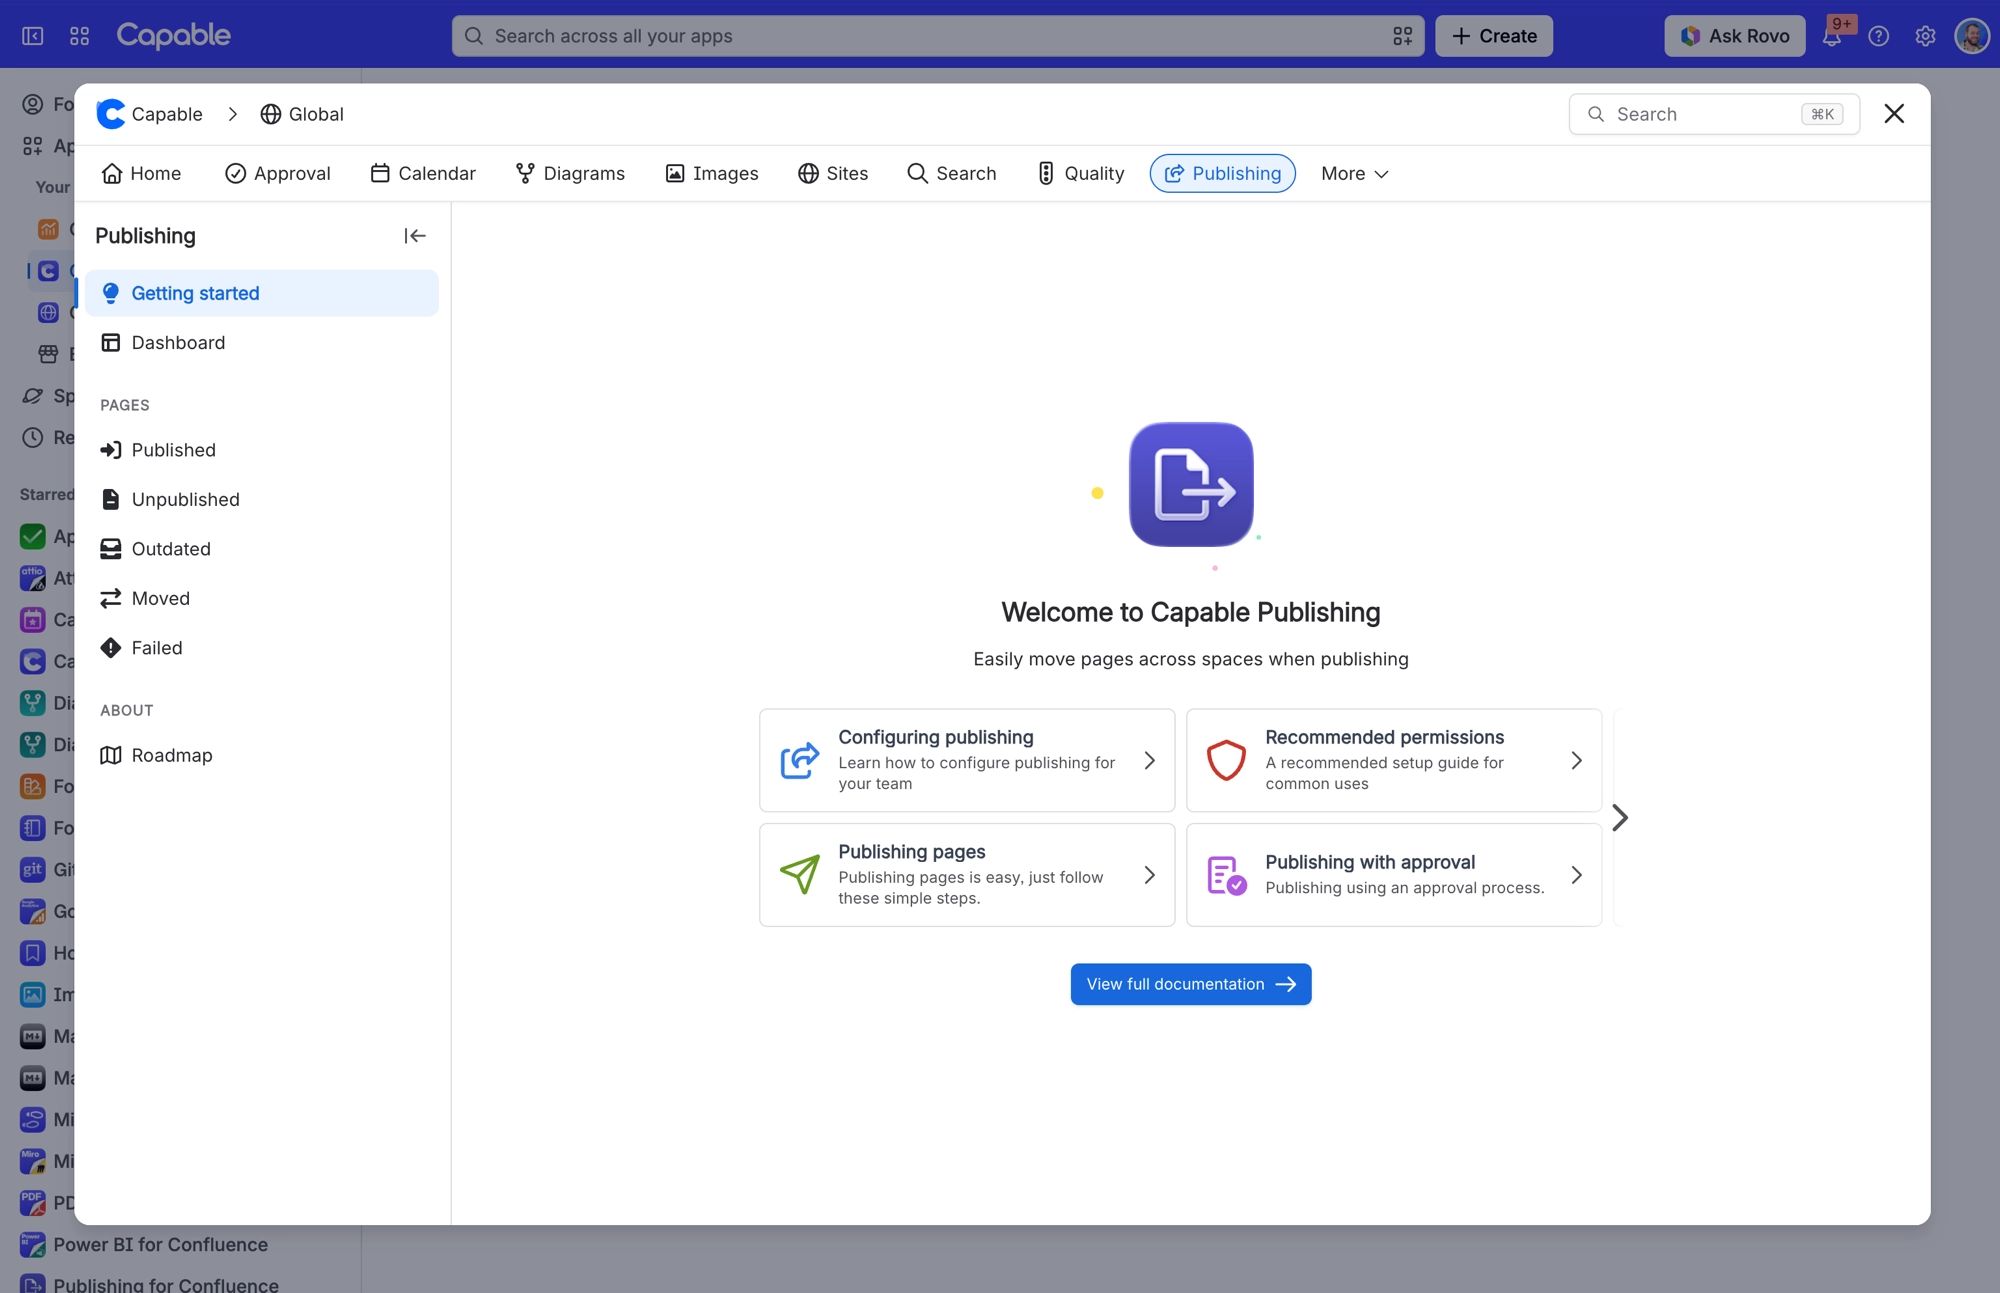Switch to the Calendar tab
The height and width of the screenshot is (1293, 2000).
pyautogui.click(x=422, y=174)
